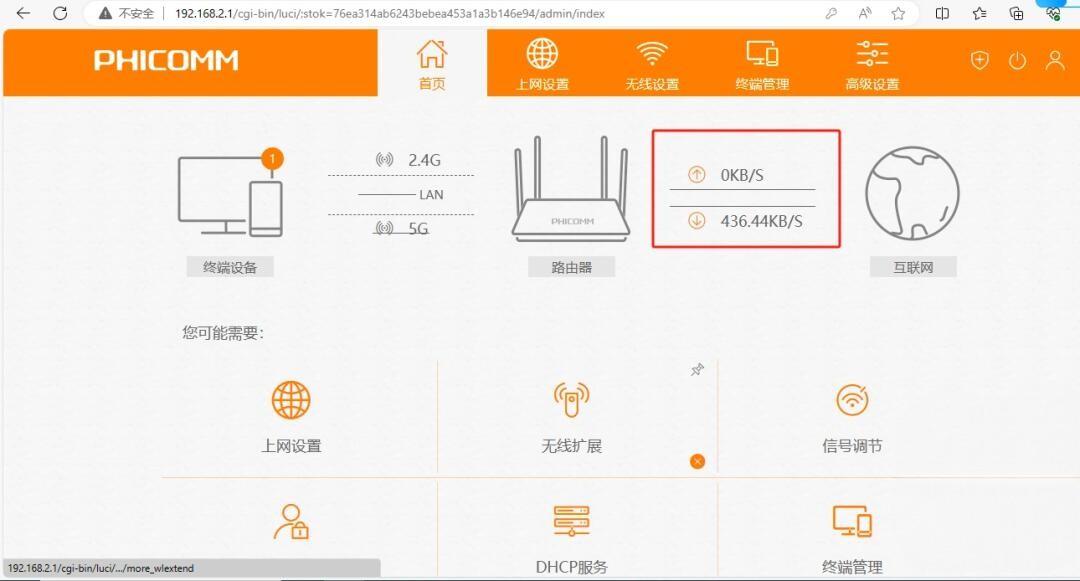Image resolution: width=1080 pixels, height=581 pixels.
Task: Reload the page with refresh icon
Action: coord(61,13)
